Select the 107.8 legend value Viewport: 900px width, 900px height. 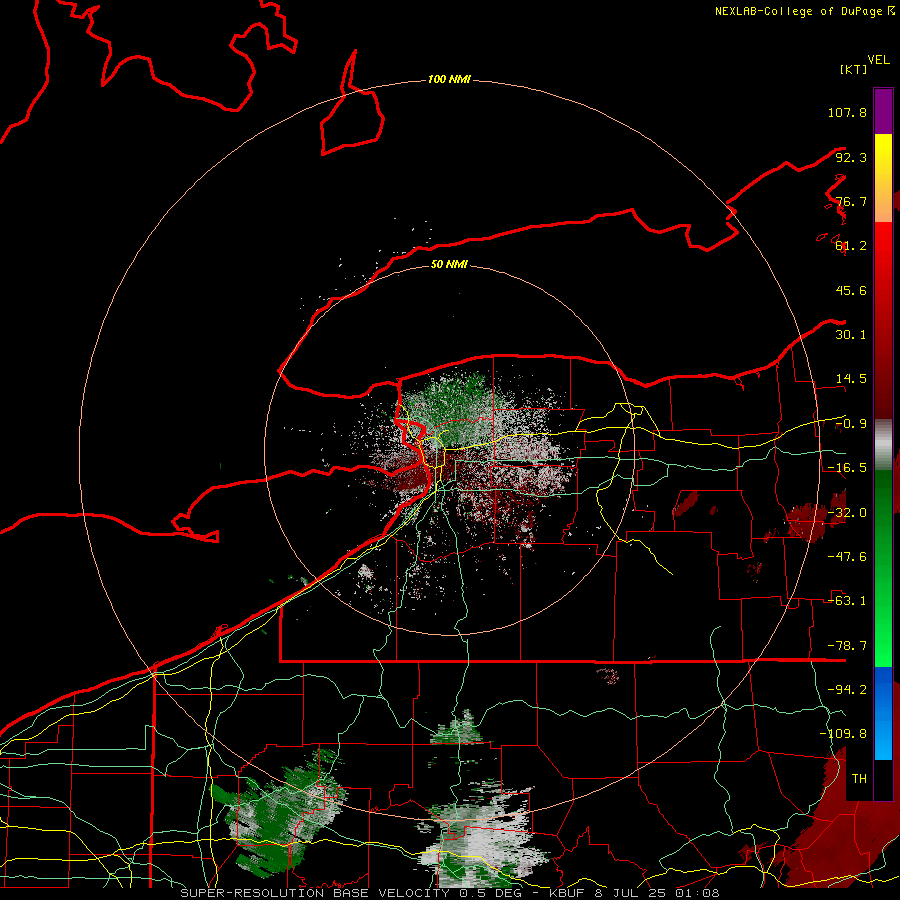(847, 112)
